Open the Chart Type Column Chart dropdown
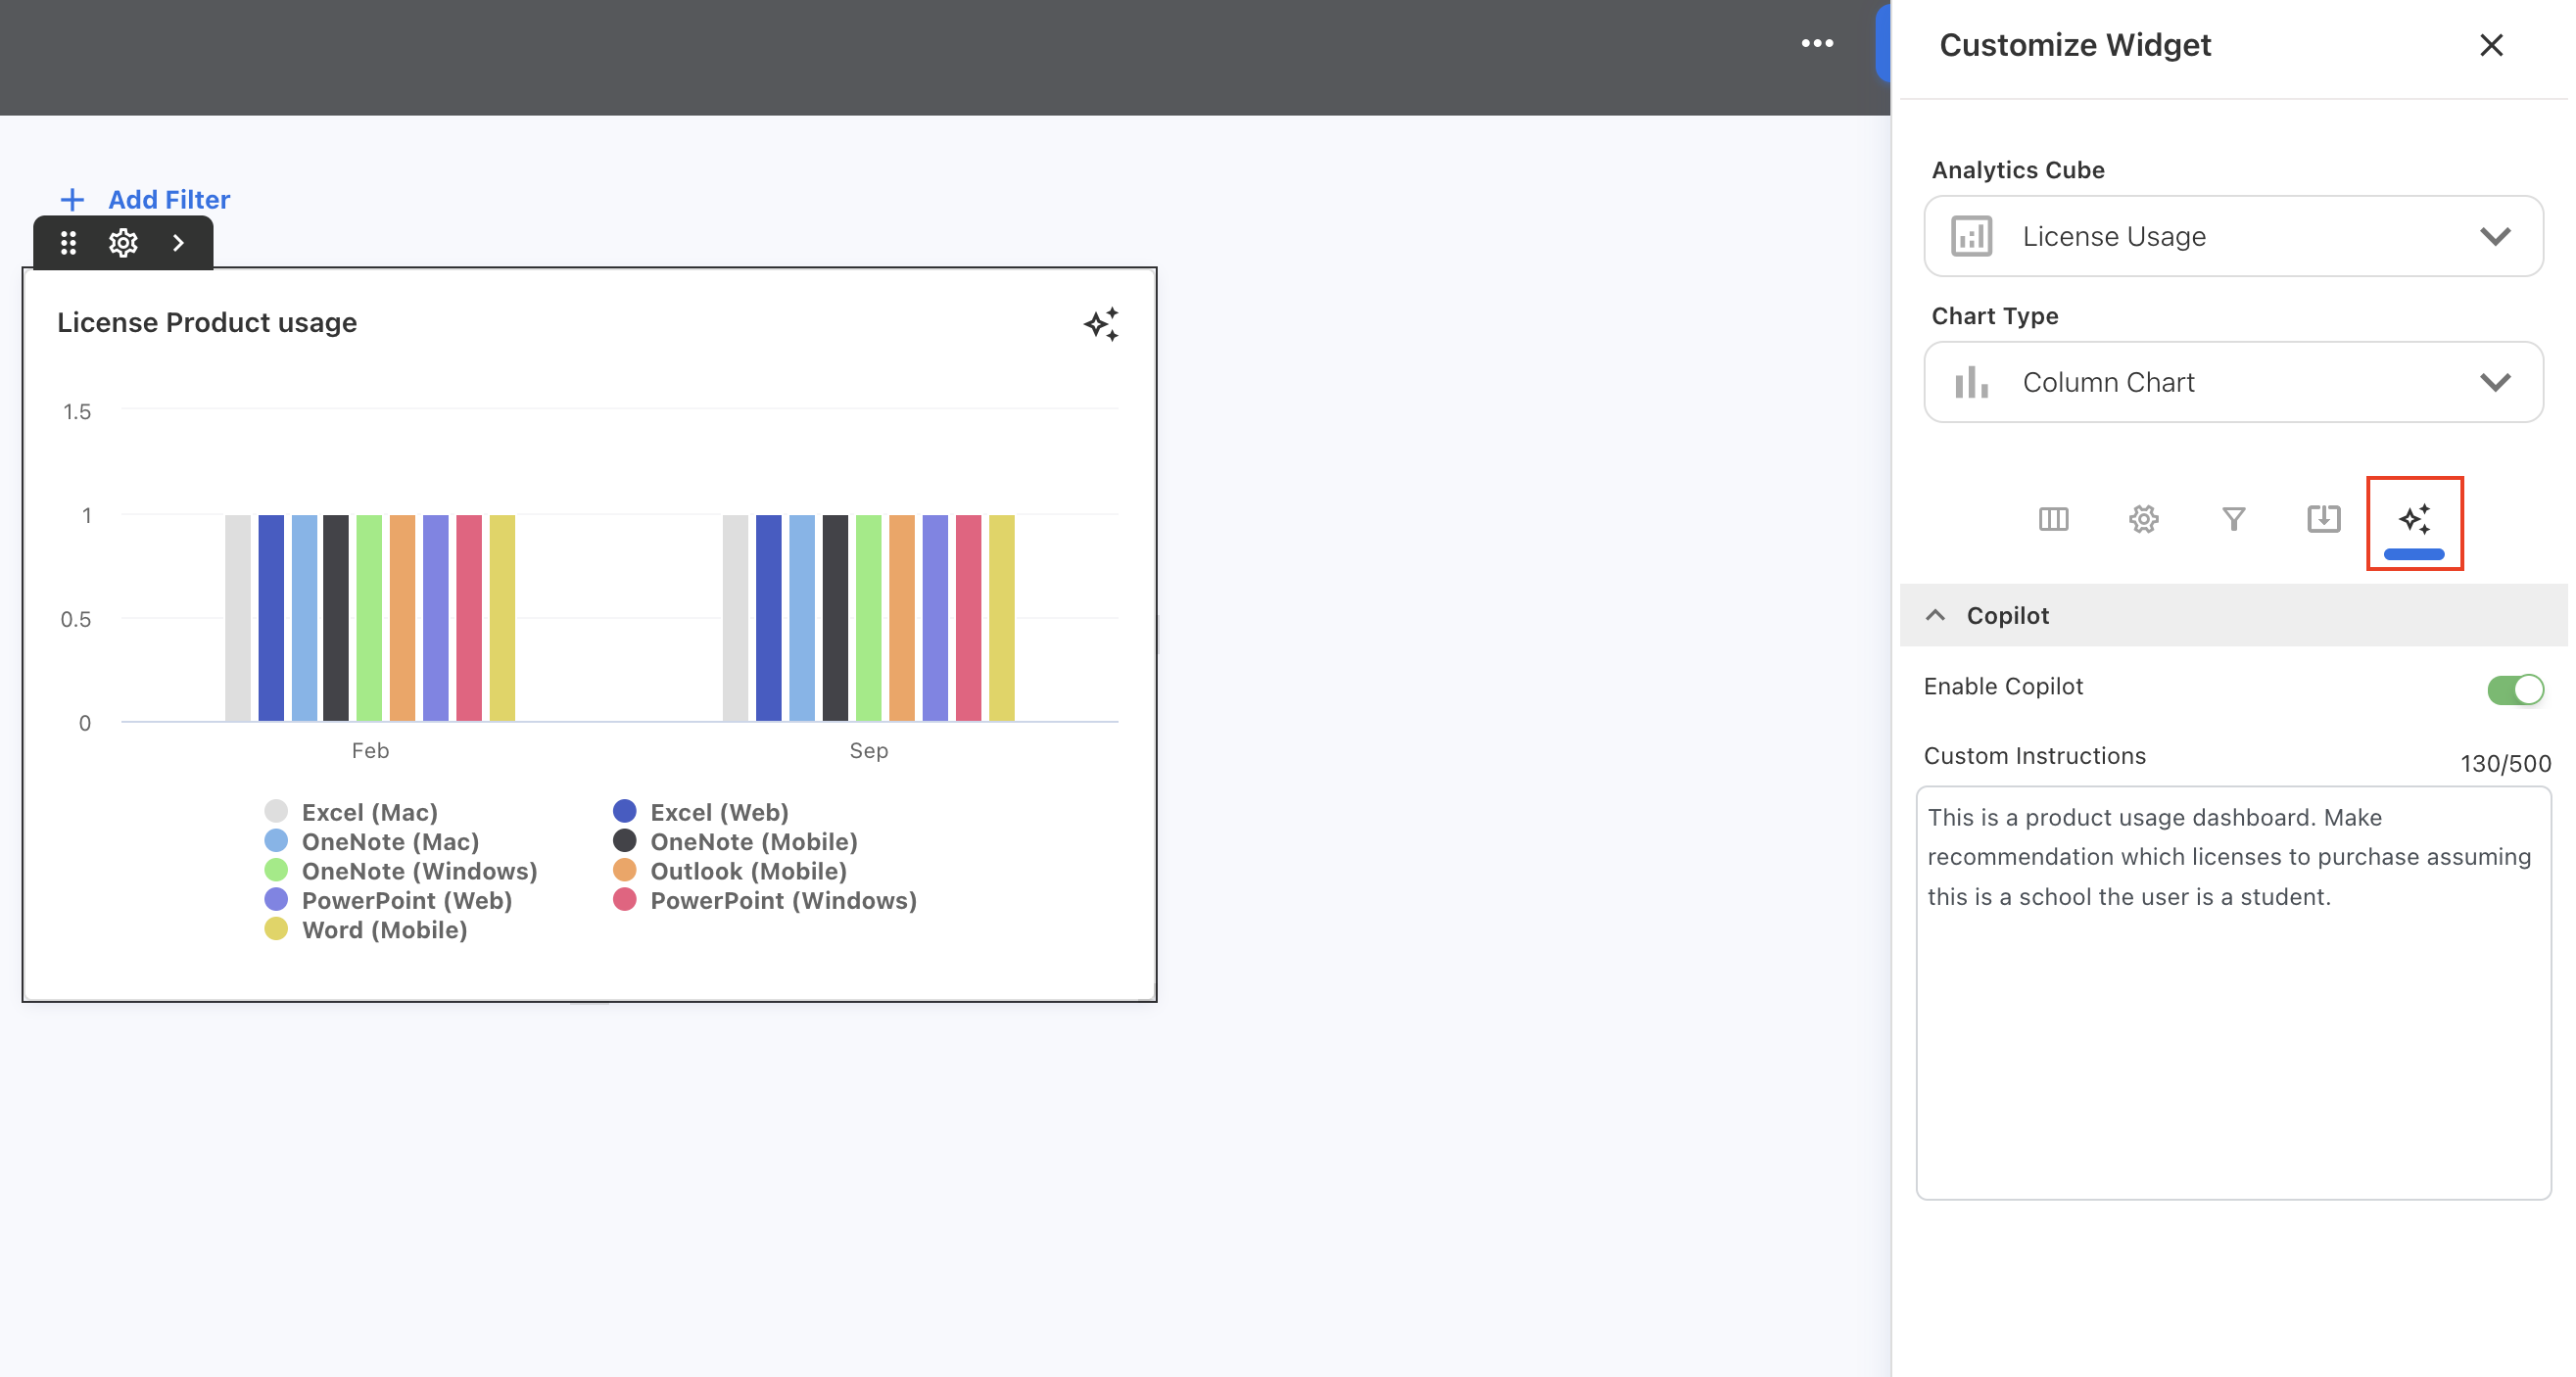 [2232, 382]
